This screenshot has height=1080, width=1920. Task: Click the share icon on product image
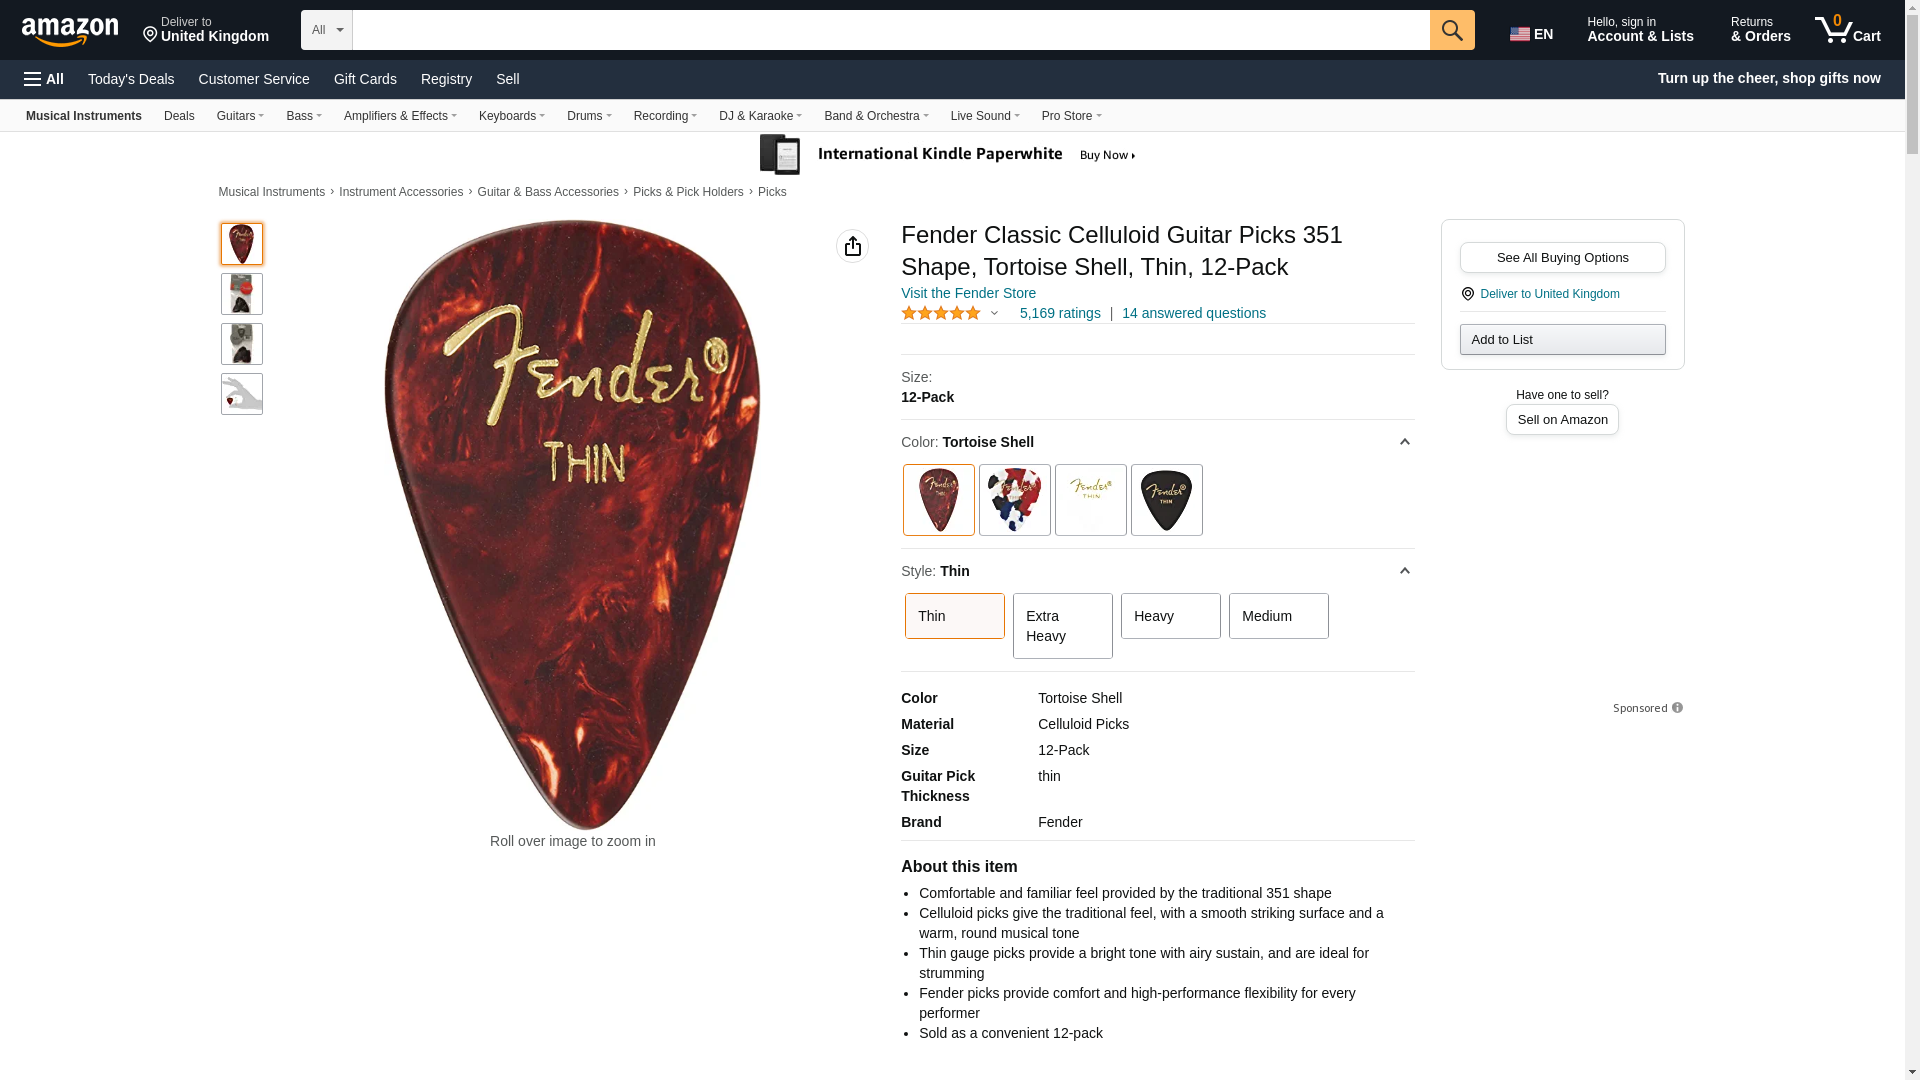click(852, 246)
